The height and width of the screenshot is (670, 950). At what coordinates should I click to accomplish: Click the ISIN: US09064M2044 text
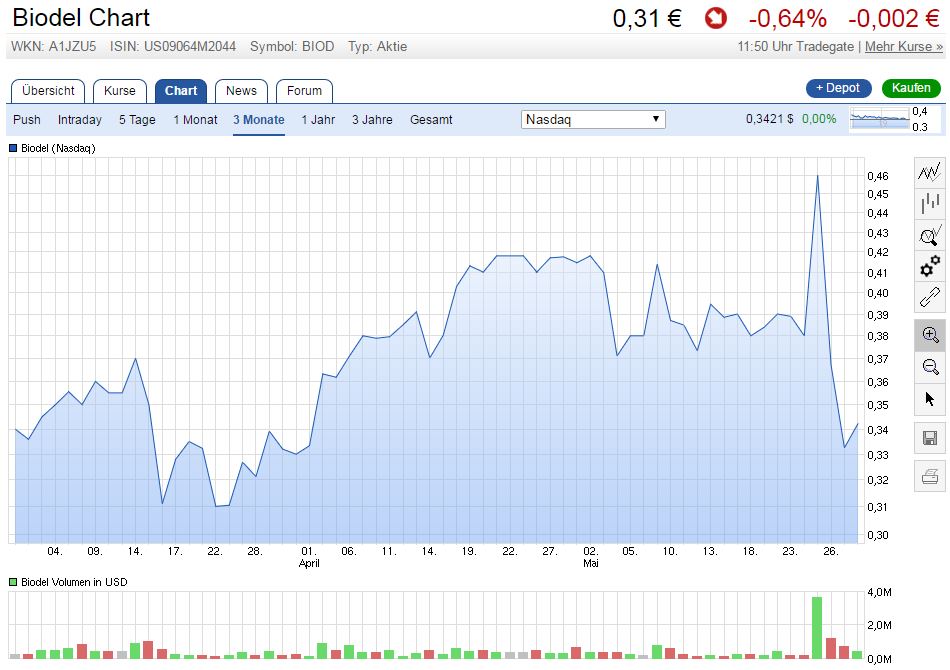click(173, 47)
